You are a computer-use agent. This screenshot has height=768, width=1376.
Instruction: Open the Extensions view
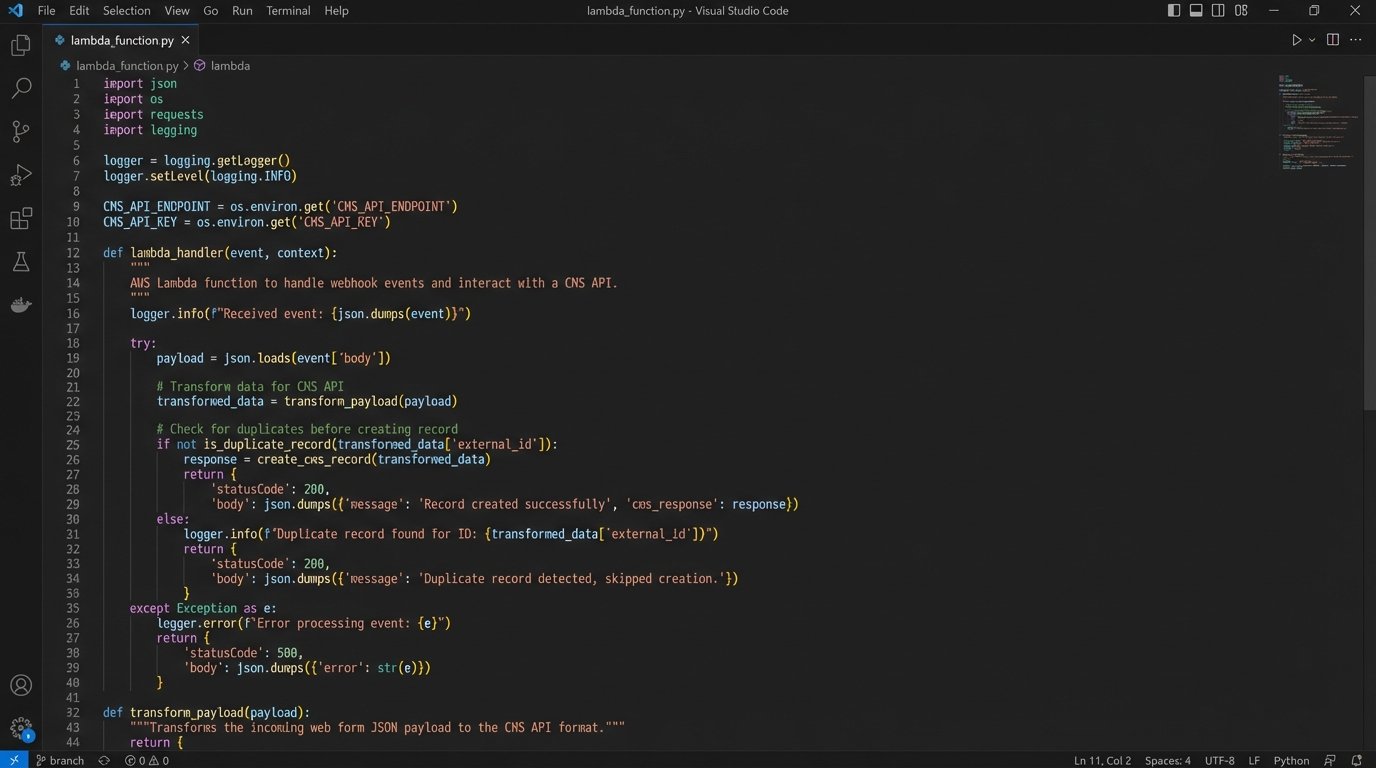[x=21, y=218]
